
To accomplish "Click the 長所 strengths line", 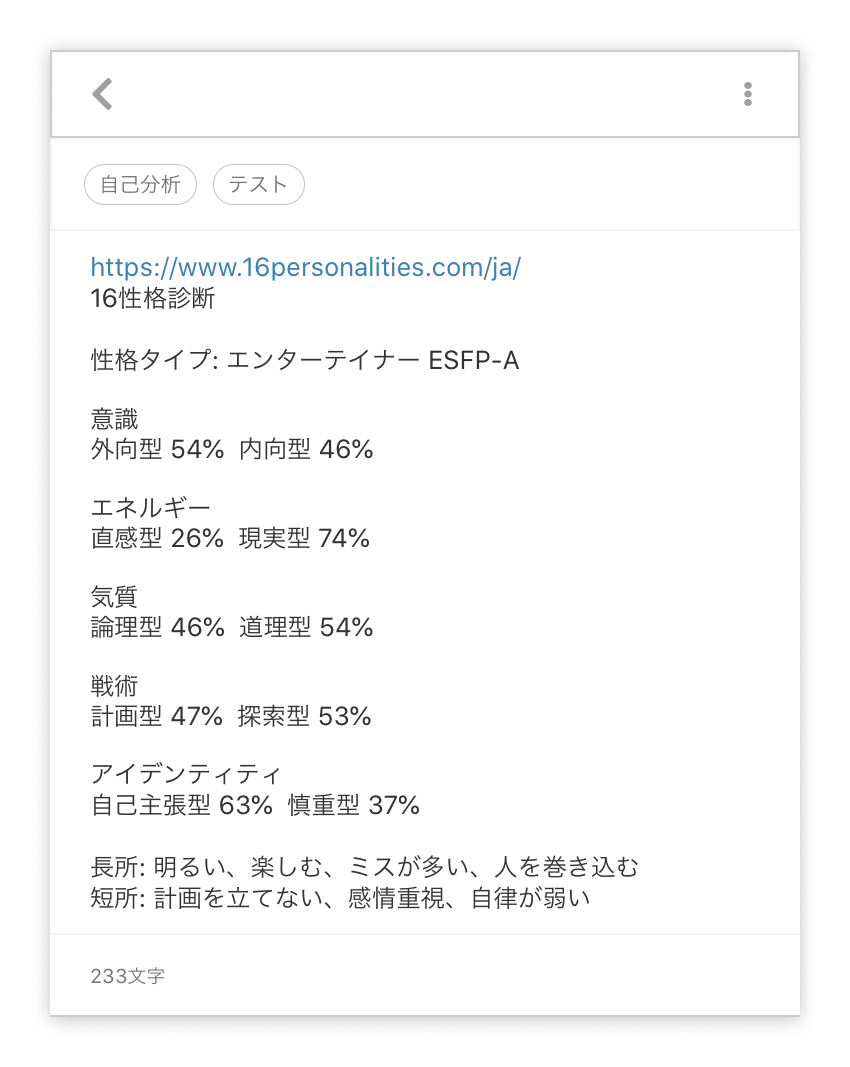I will click(365, 867).
